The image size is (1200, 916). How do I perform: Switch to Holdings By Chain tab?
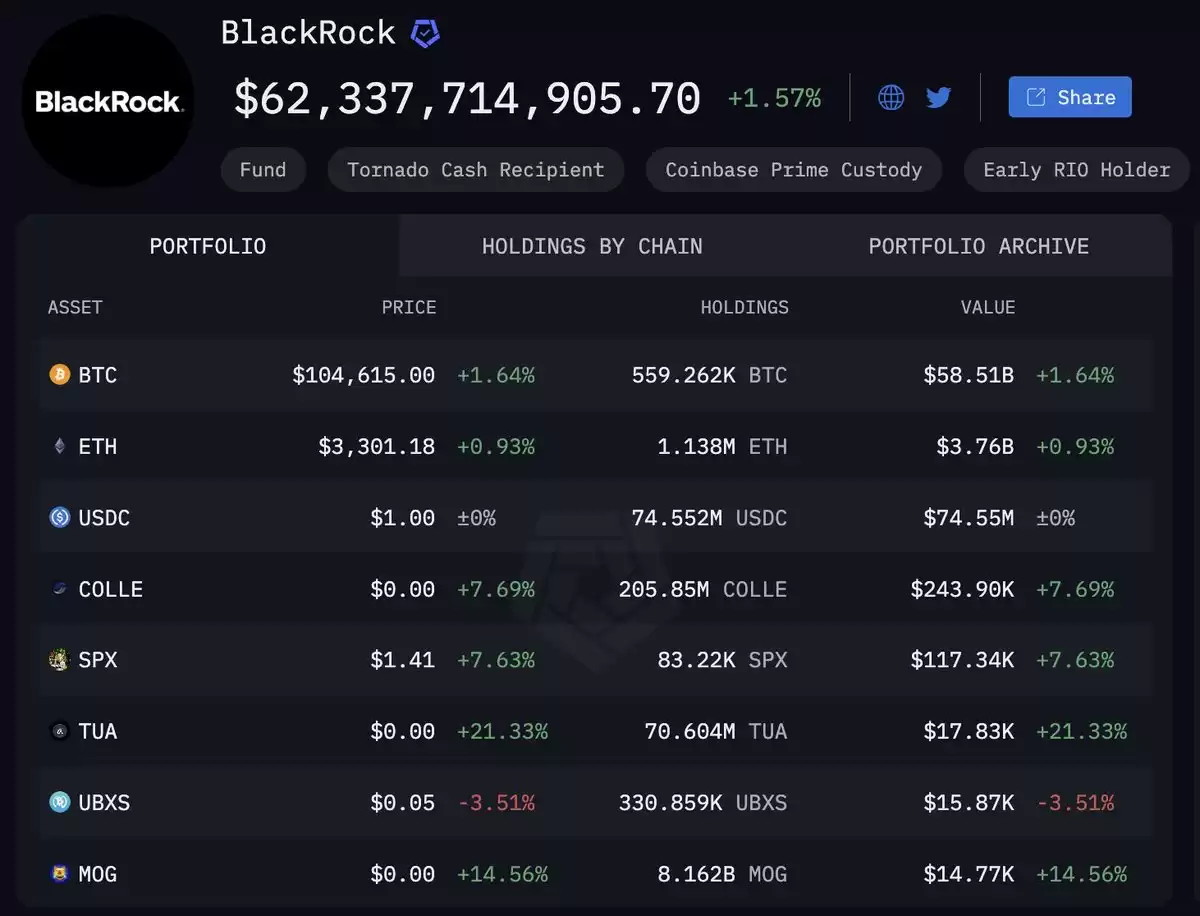[592, 246]
